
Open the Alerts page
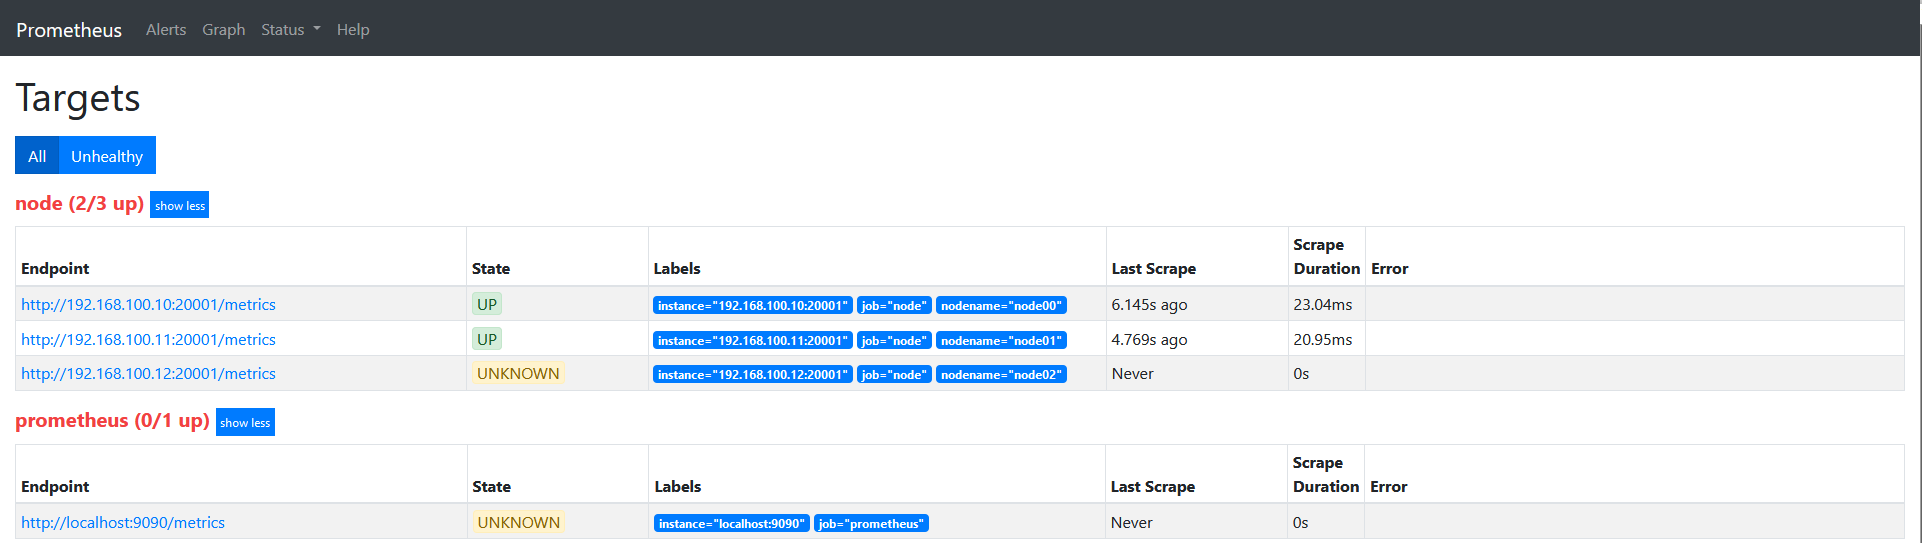[x=166, y=30]
